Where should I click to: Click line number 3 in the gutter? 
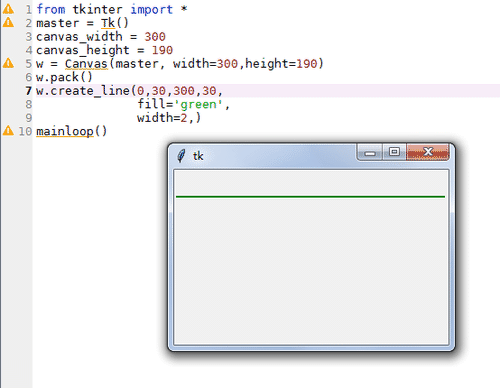[29, 37]
